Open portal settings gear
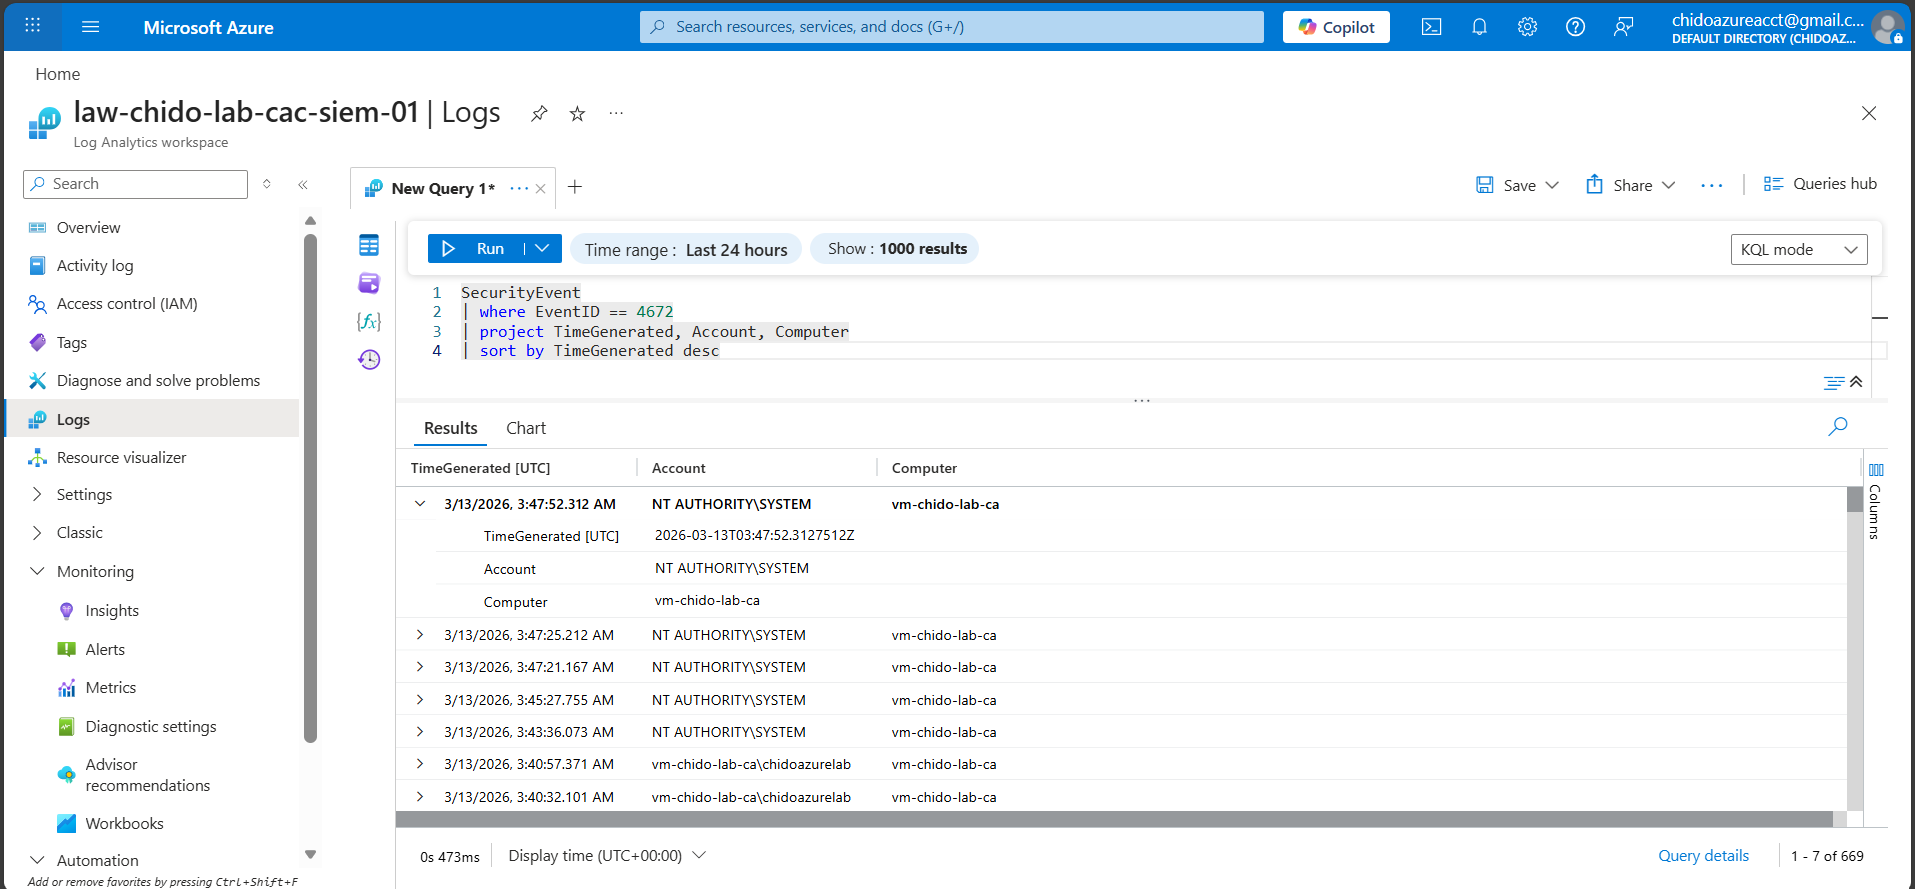 [x=1527, y=27]
